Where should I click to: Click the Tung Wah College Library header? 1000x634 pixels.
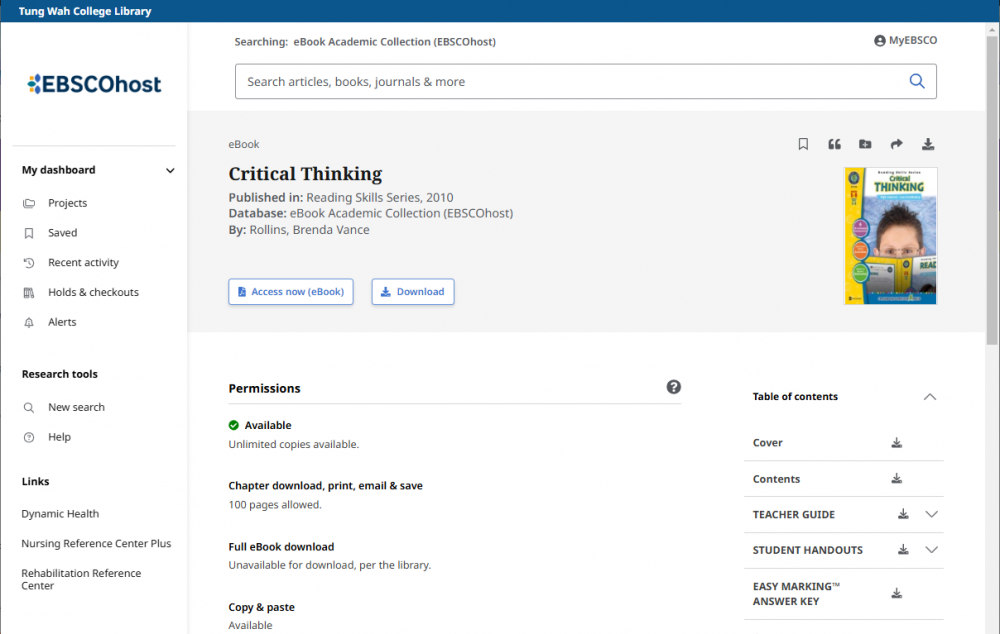[85, 11]
